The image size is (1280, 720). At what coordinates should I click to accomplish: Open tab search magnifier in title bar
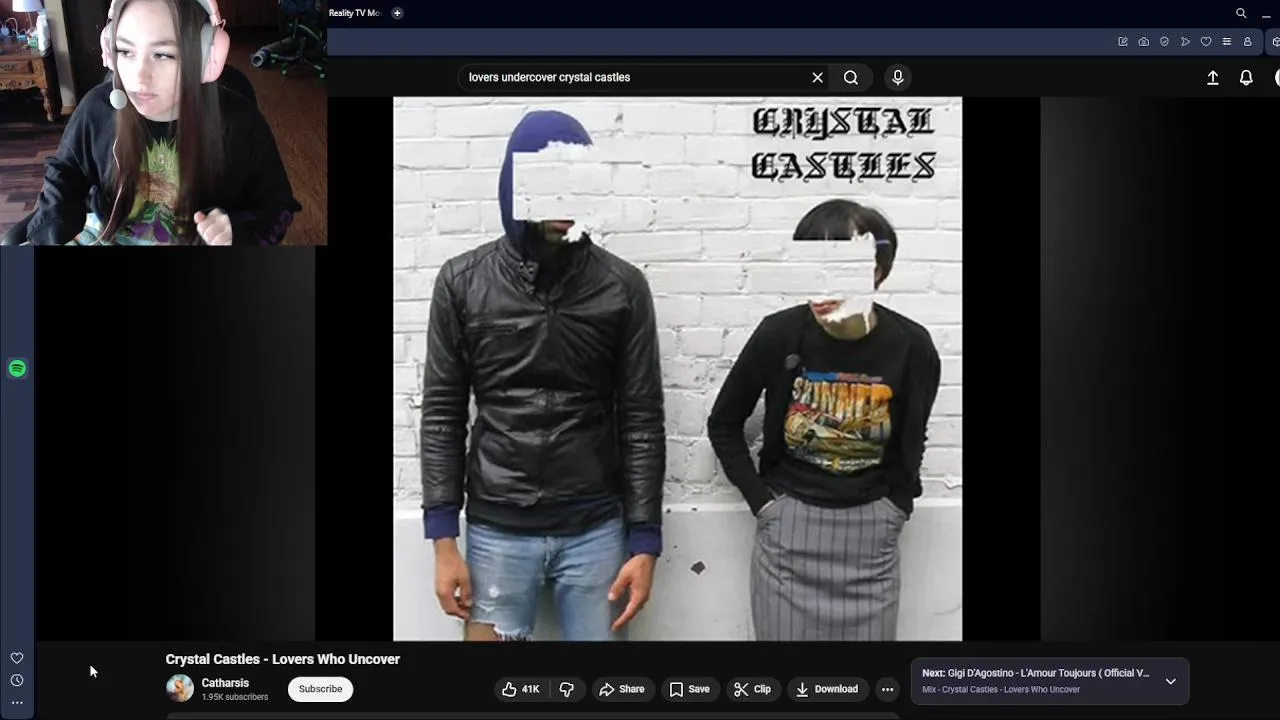[1241, 13]
